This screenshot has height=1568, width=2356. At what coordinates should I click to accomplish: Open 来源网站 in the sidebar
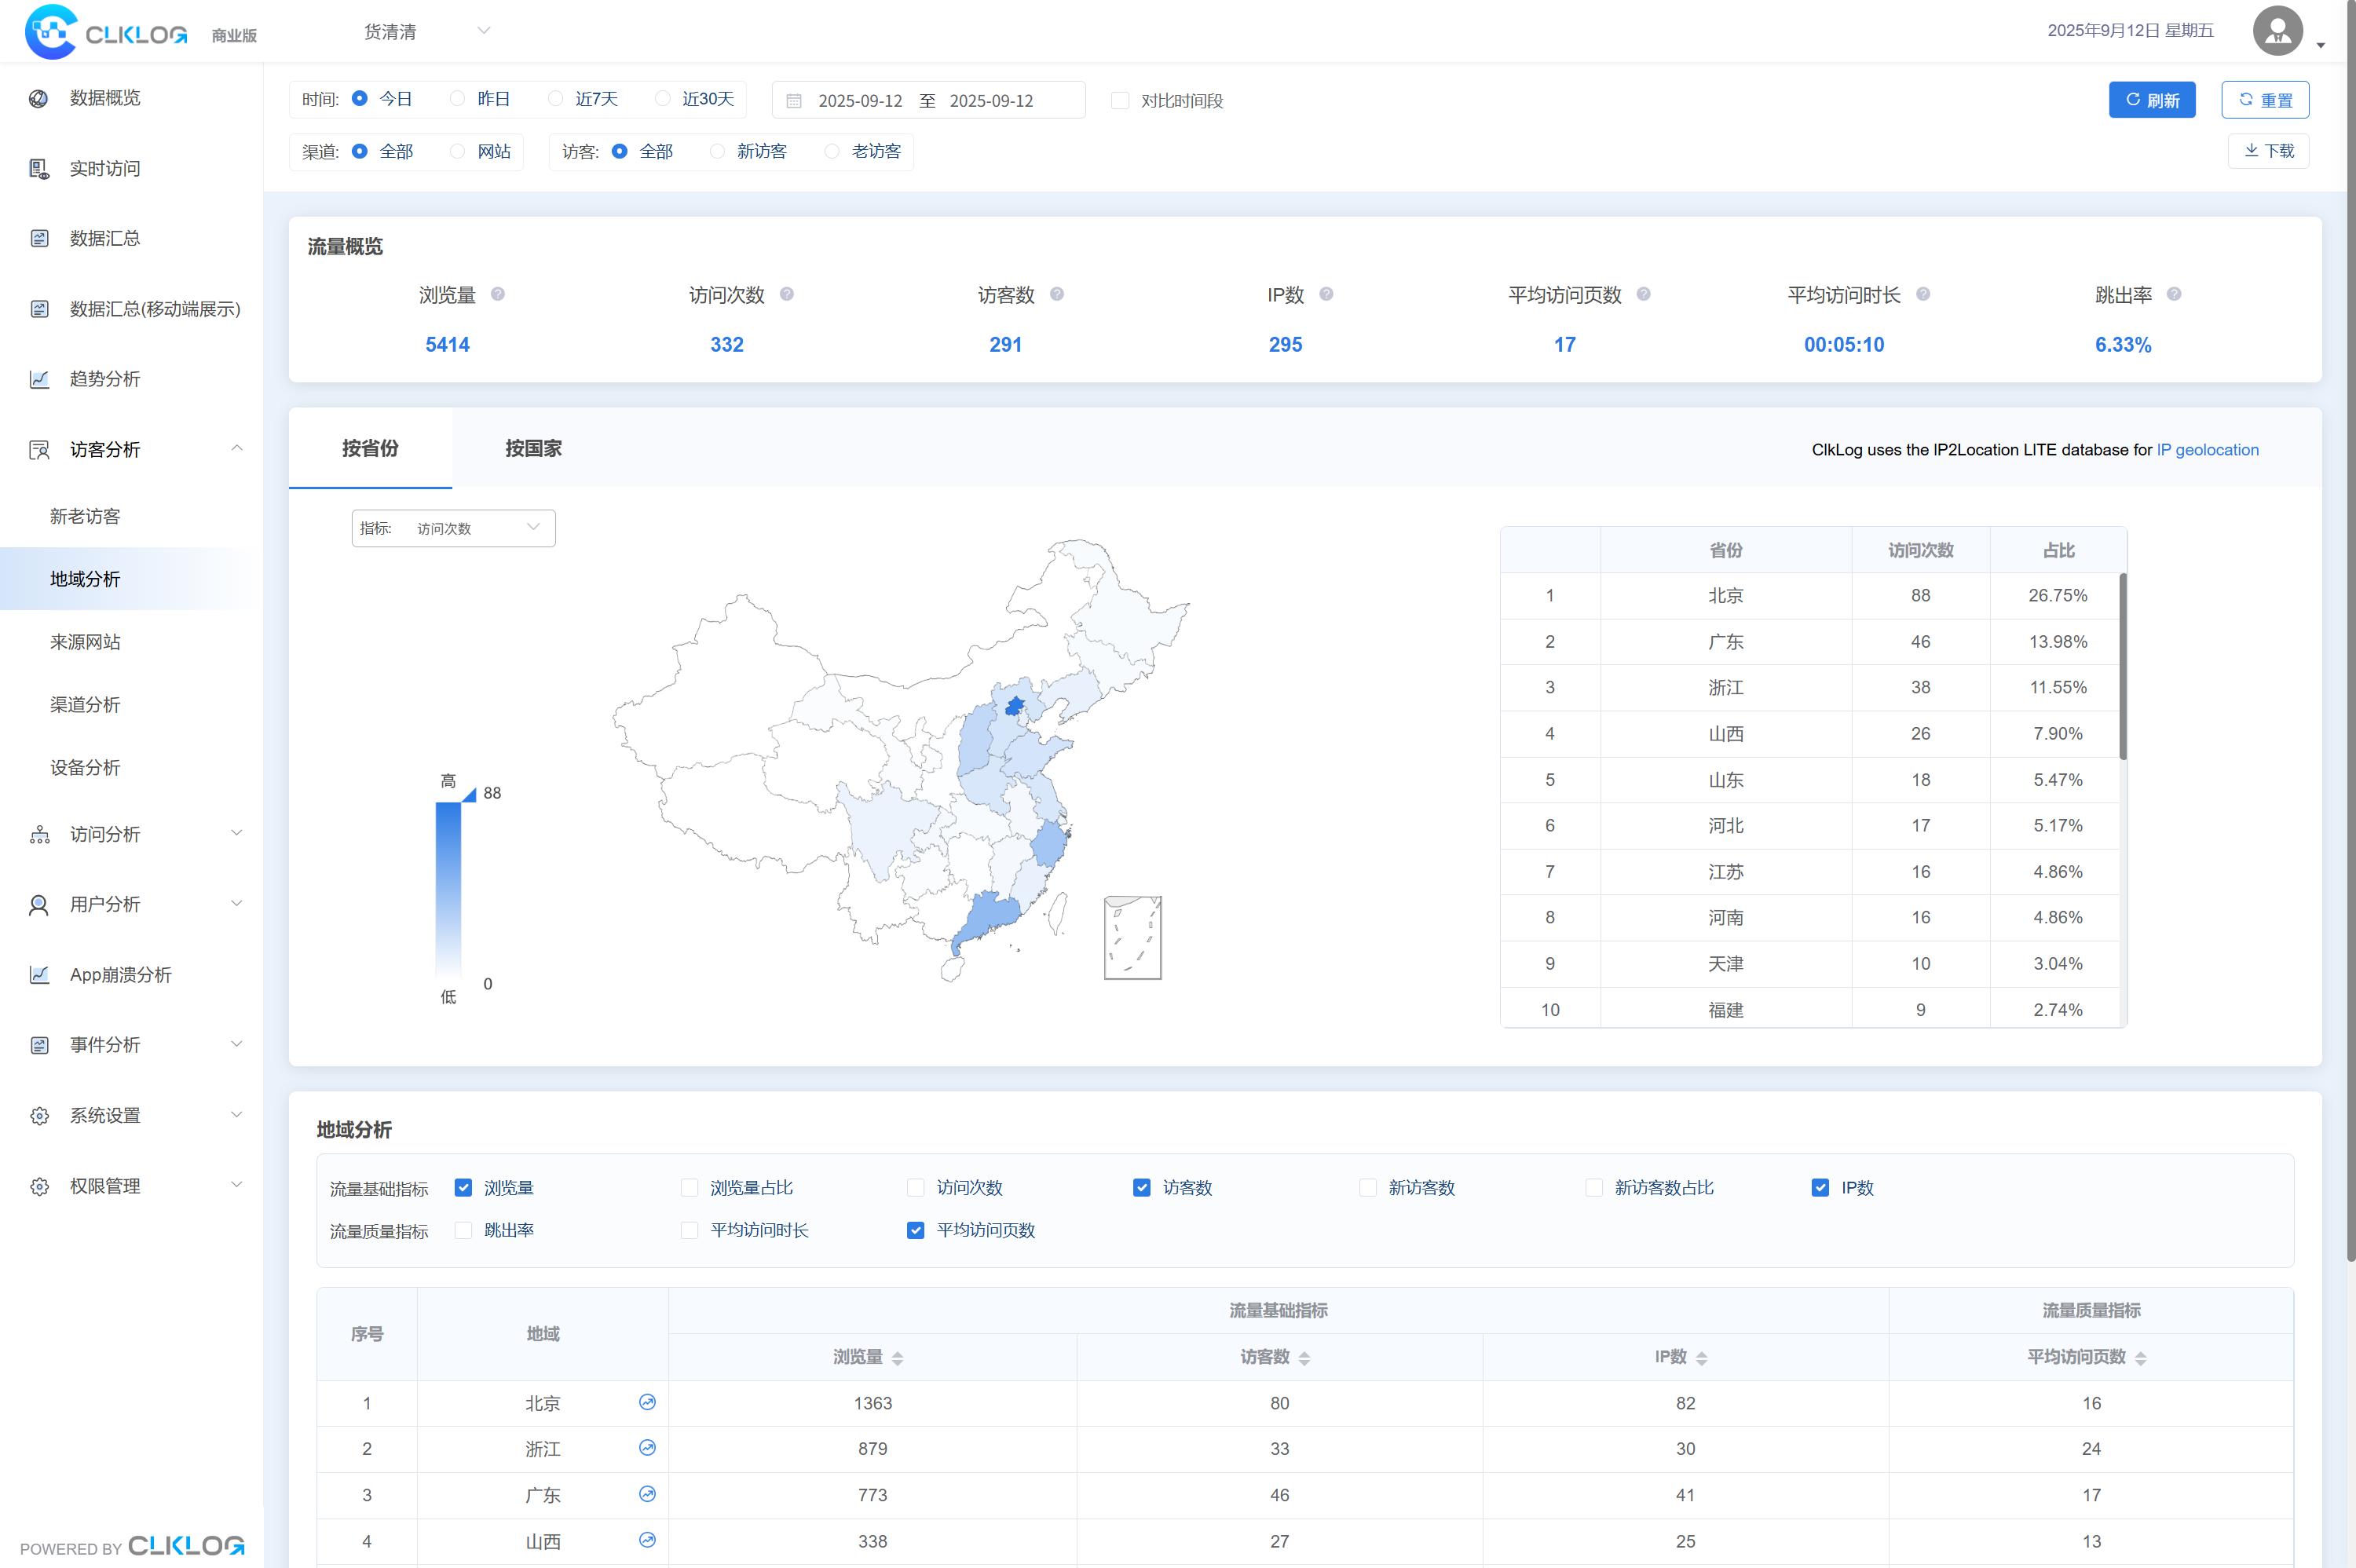coord(85,642)
